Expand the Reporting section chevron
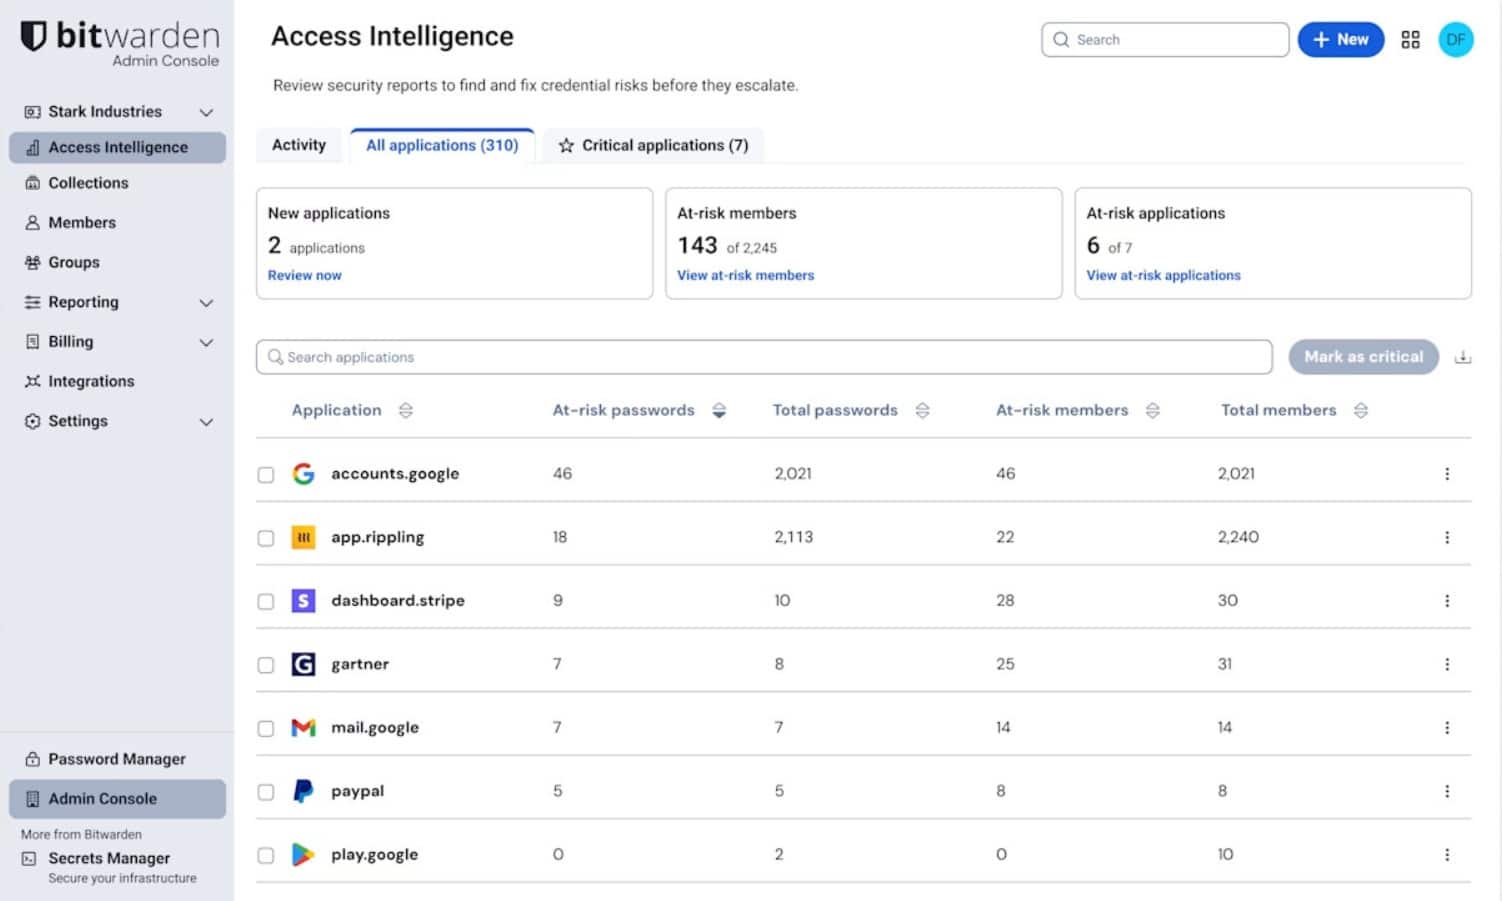Screen dimensions: 1502x901 (206, 303)
